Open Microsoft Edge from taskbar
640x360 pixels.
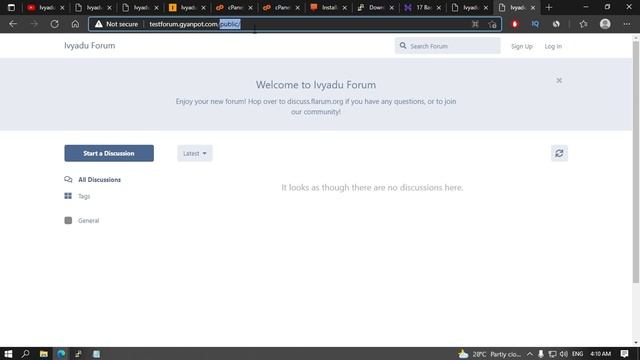coord(61,354)
